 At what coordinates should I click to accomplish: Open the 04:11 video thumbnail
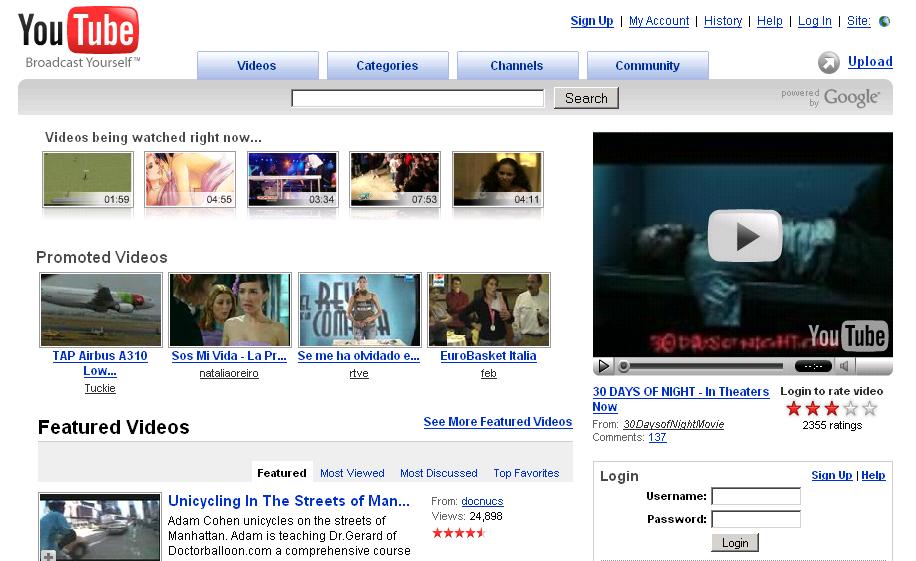498,179
